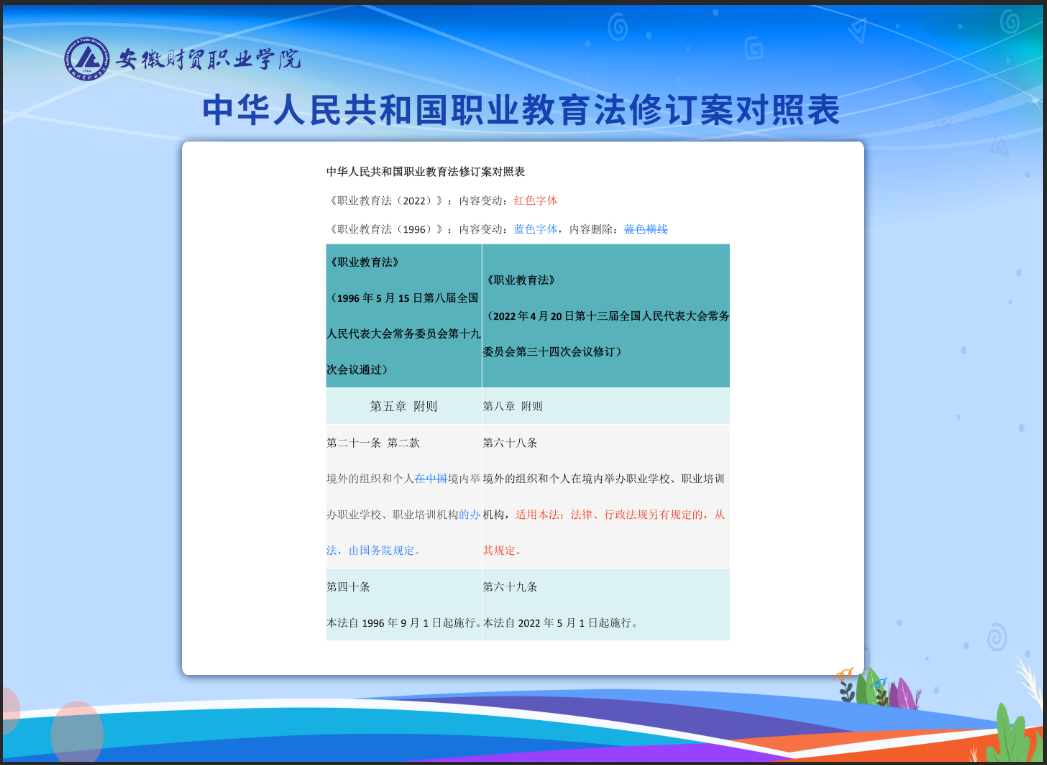Click the large blue slide title heading
Viewport: 1047px width, 765px height.
pyautogui.click(x=521, y=110)
